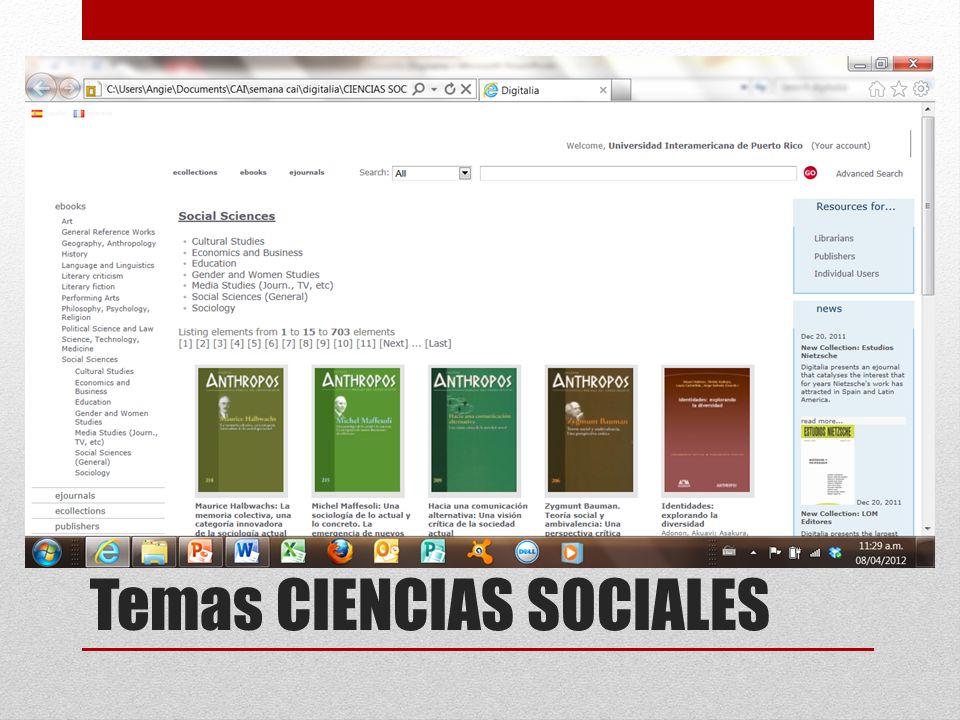Click 'read more...' in news
Viewport: 960px width, 720px height.
(822, 421)
